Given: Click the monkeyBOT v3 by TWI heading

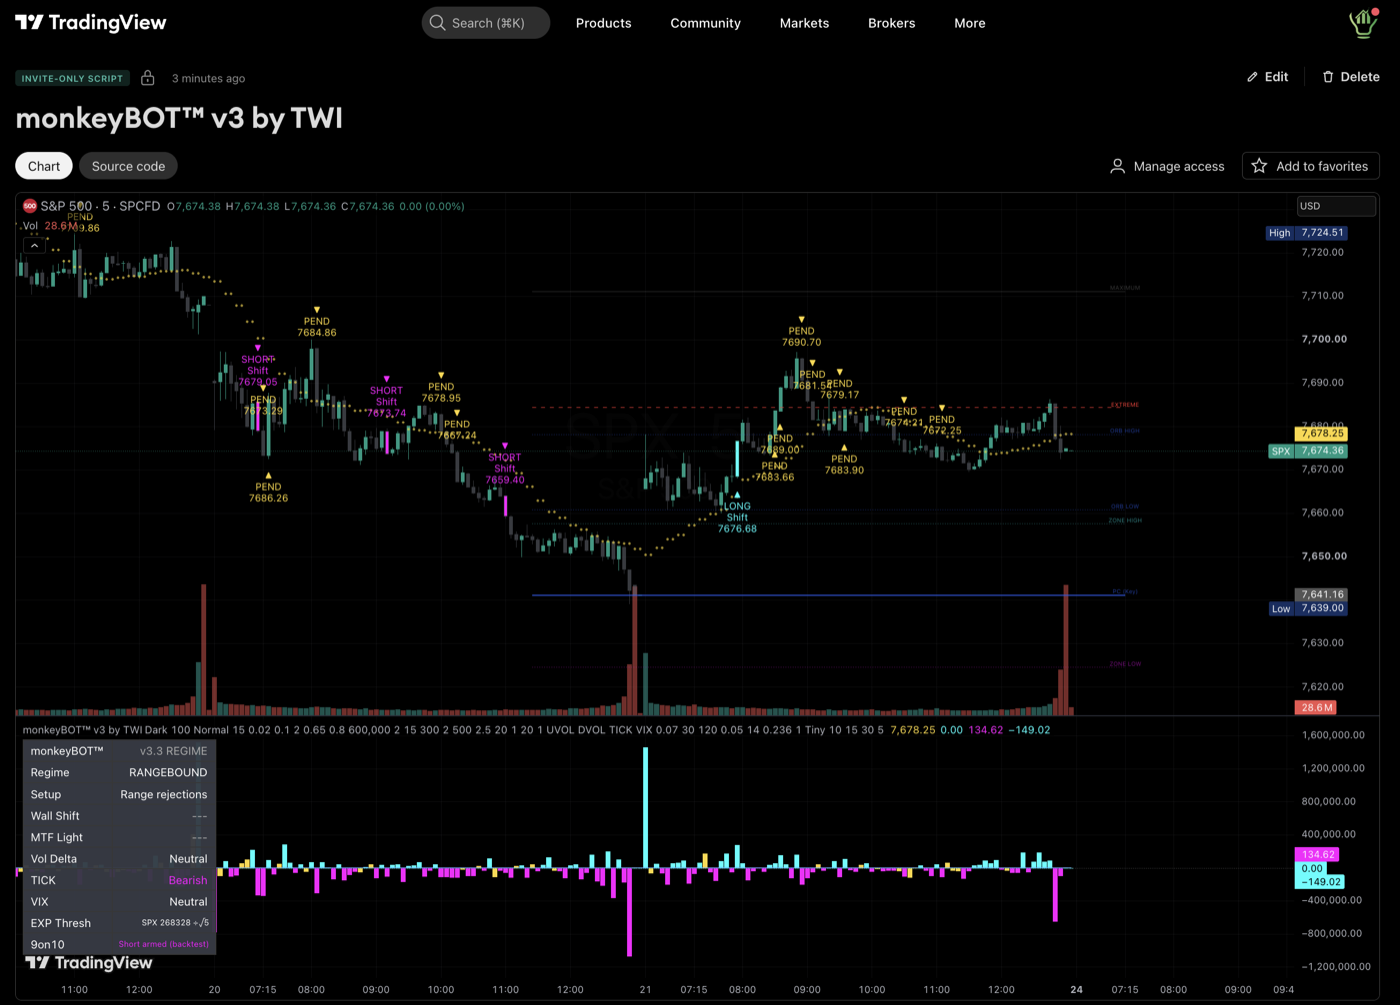Looking at the screenshot, I should pos(179,118).
